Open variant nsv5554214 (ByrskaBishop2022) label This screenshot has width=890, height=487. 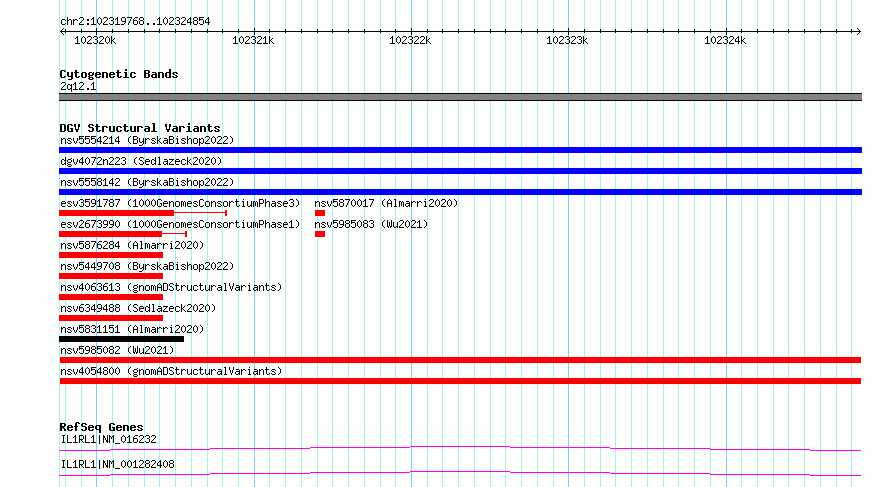(147, 140)
